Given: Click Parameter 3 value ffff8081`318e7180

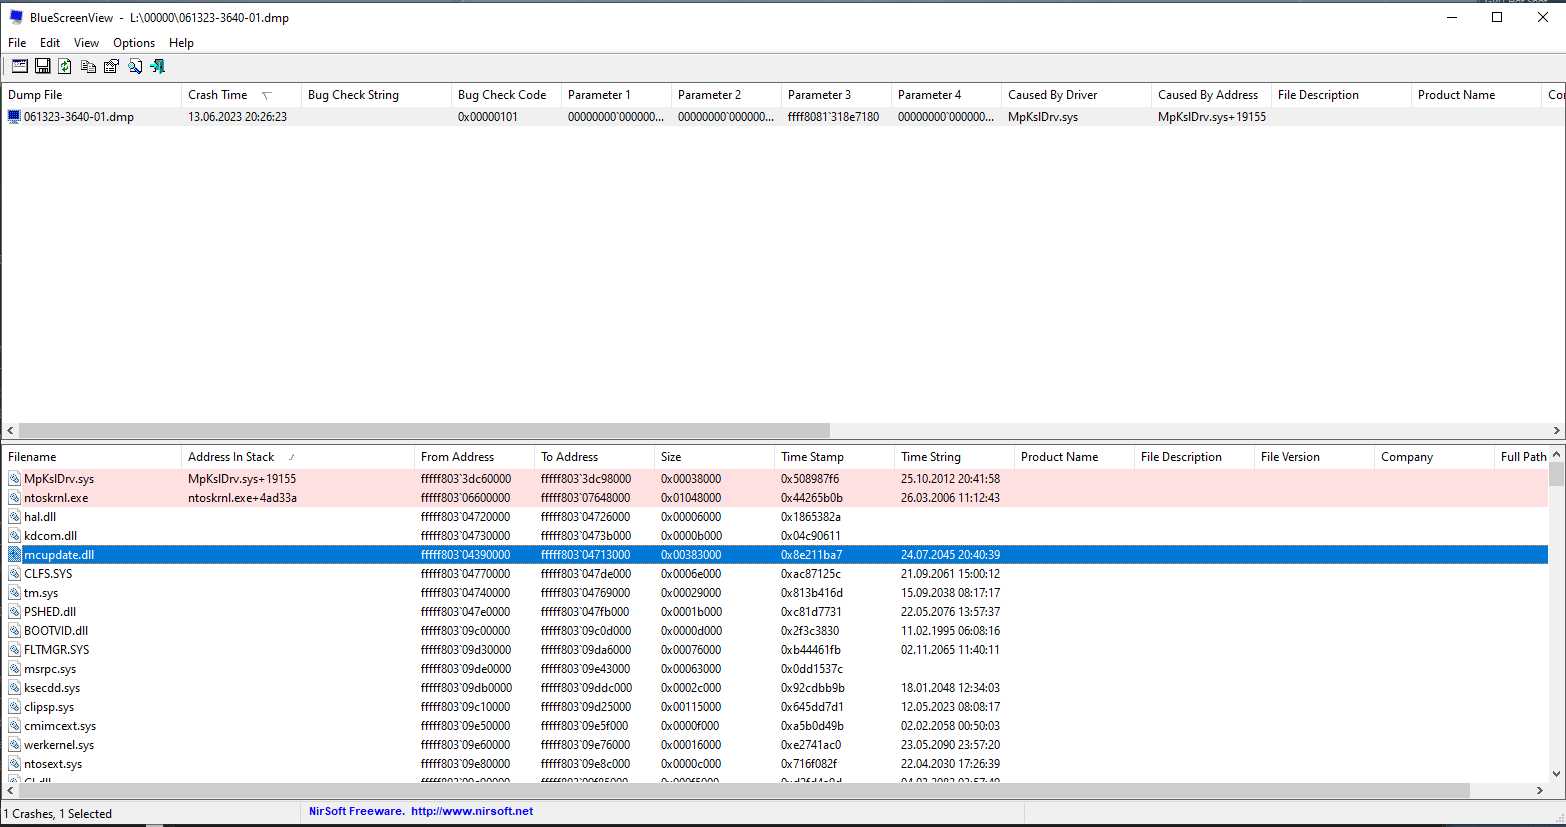Looking at the screenshot, I should [x=834, y=117].
